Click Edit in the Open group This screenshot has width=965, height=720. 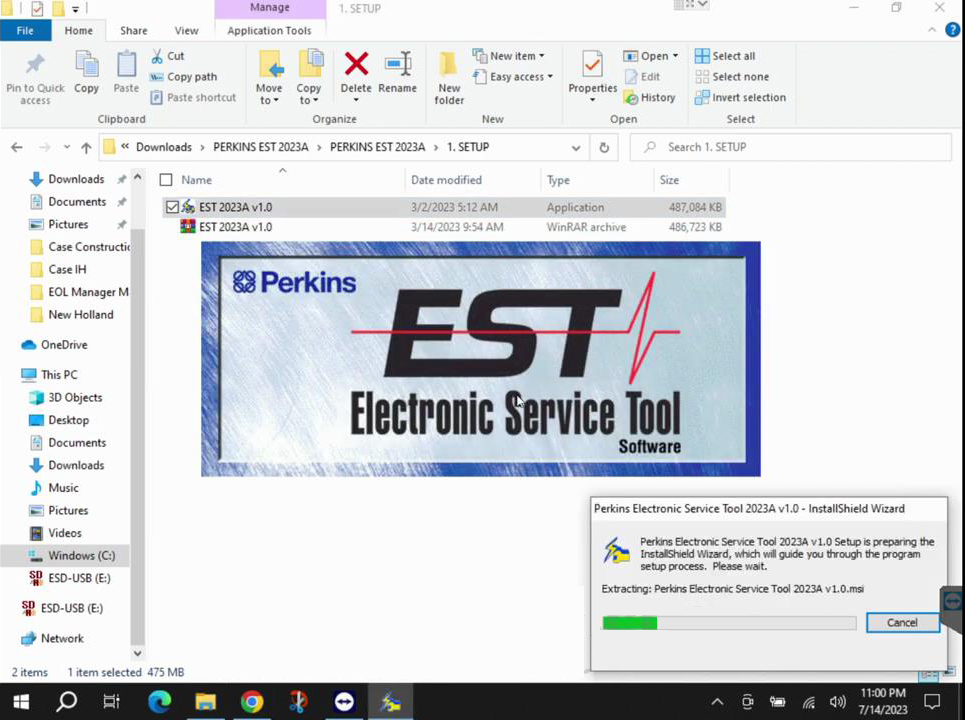tap(642, 77)
